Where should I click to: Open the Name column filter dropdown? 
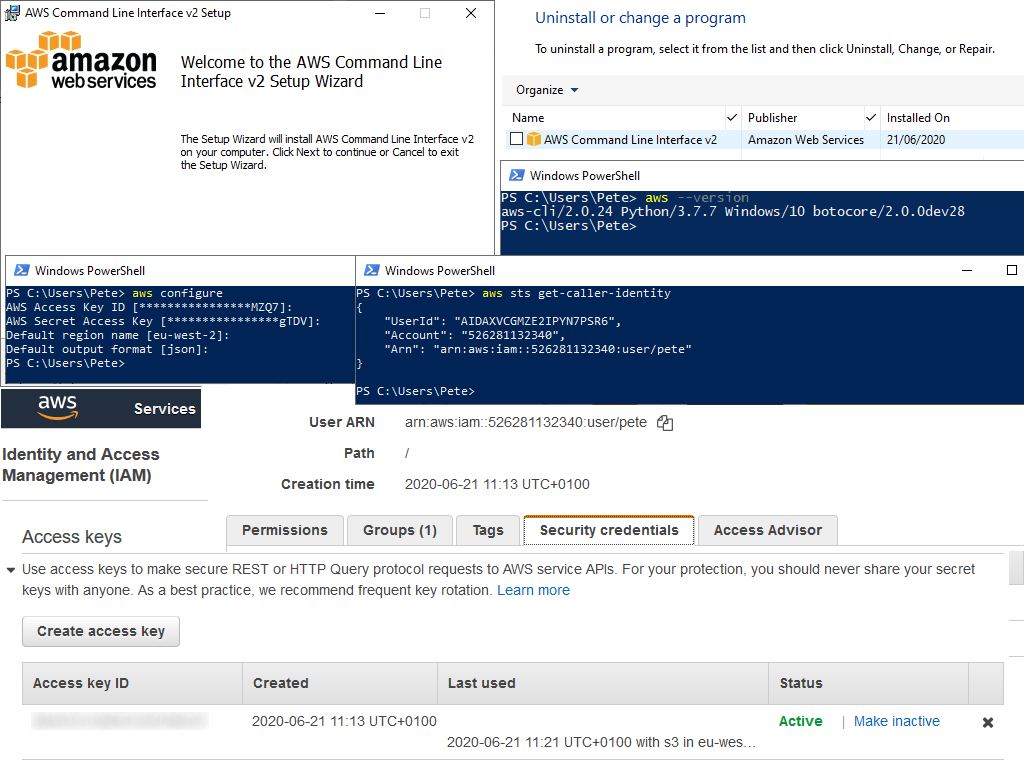[x=730, y=117]
